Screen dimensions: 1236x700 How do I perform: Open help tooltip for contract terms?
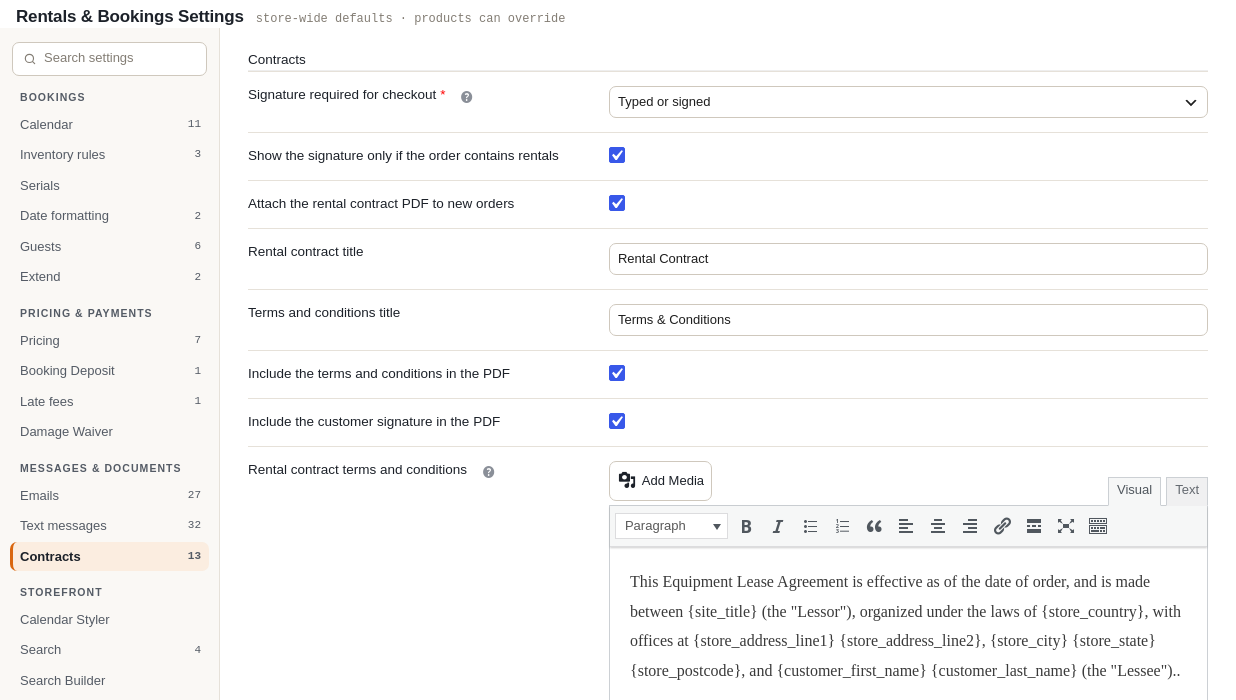[488, 472]
